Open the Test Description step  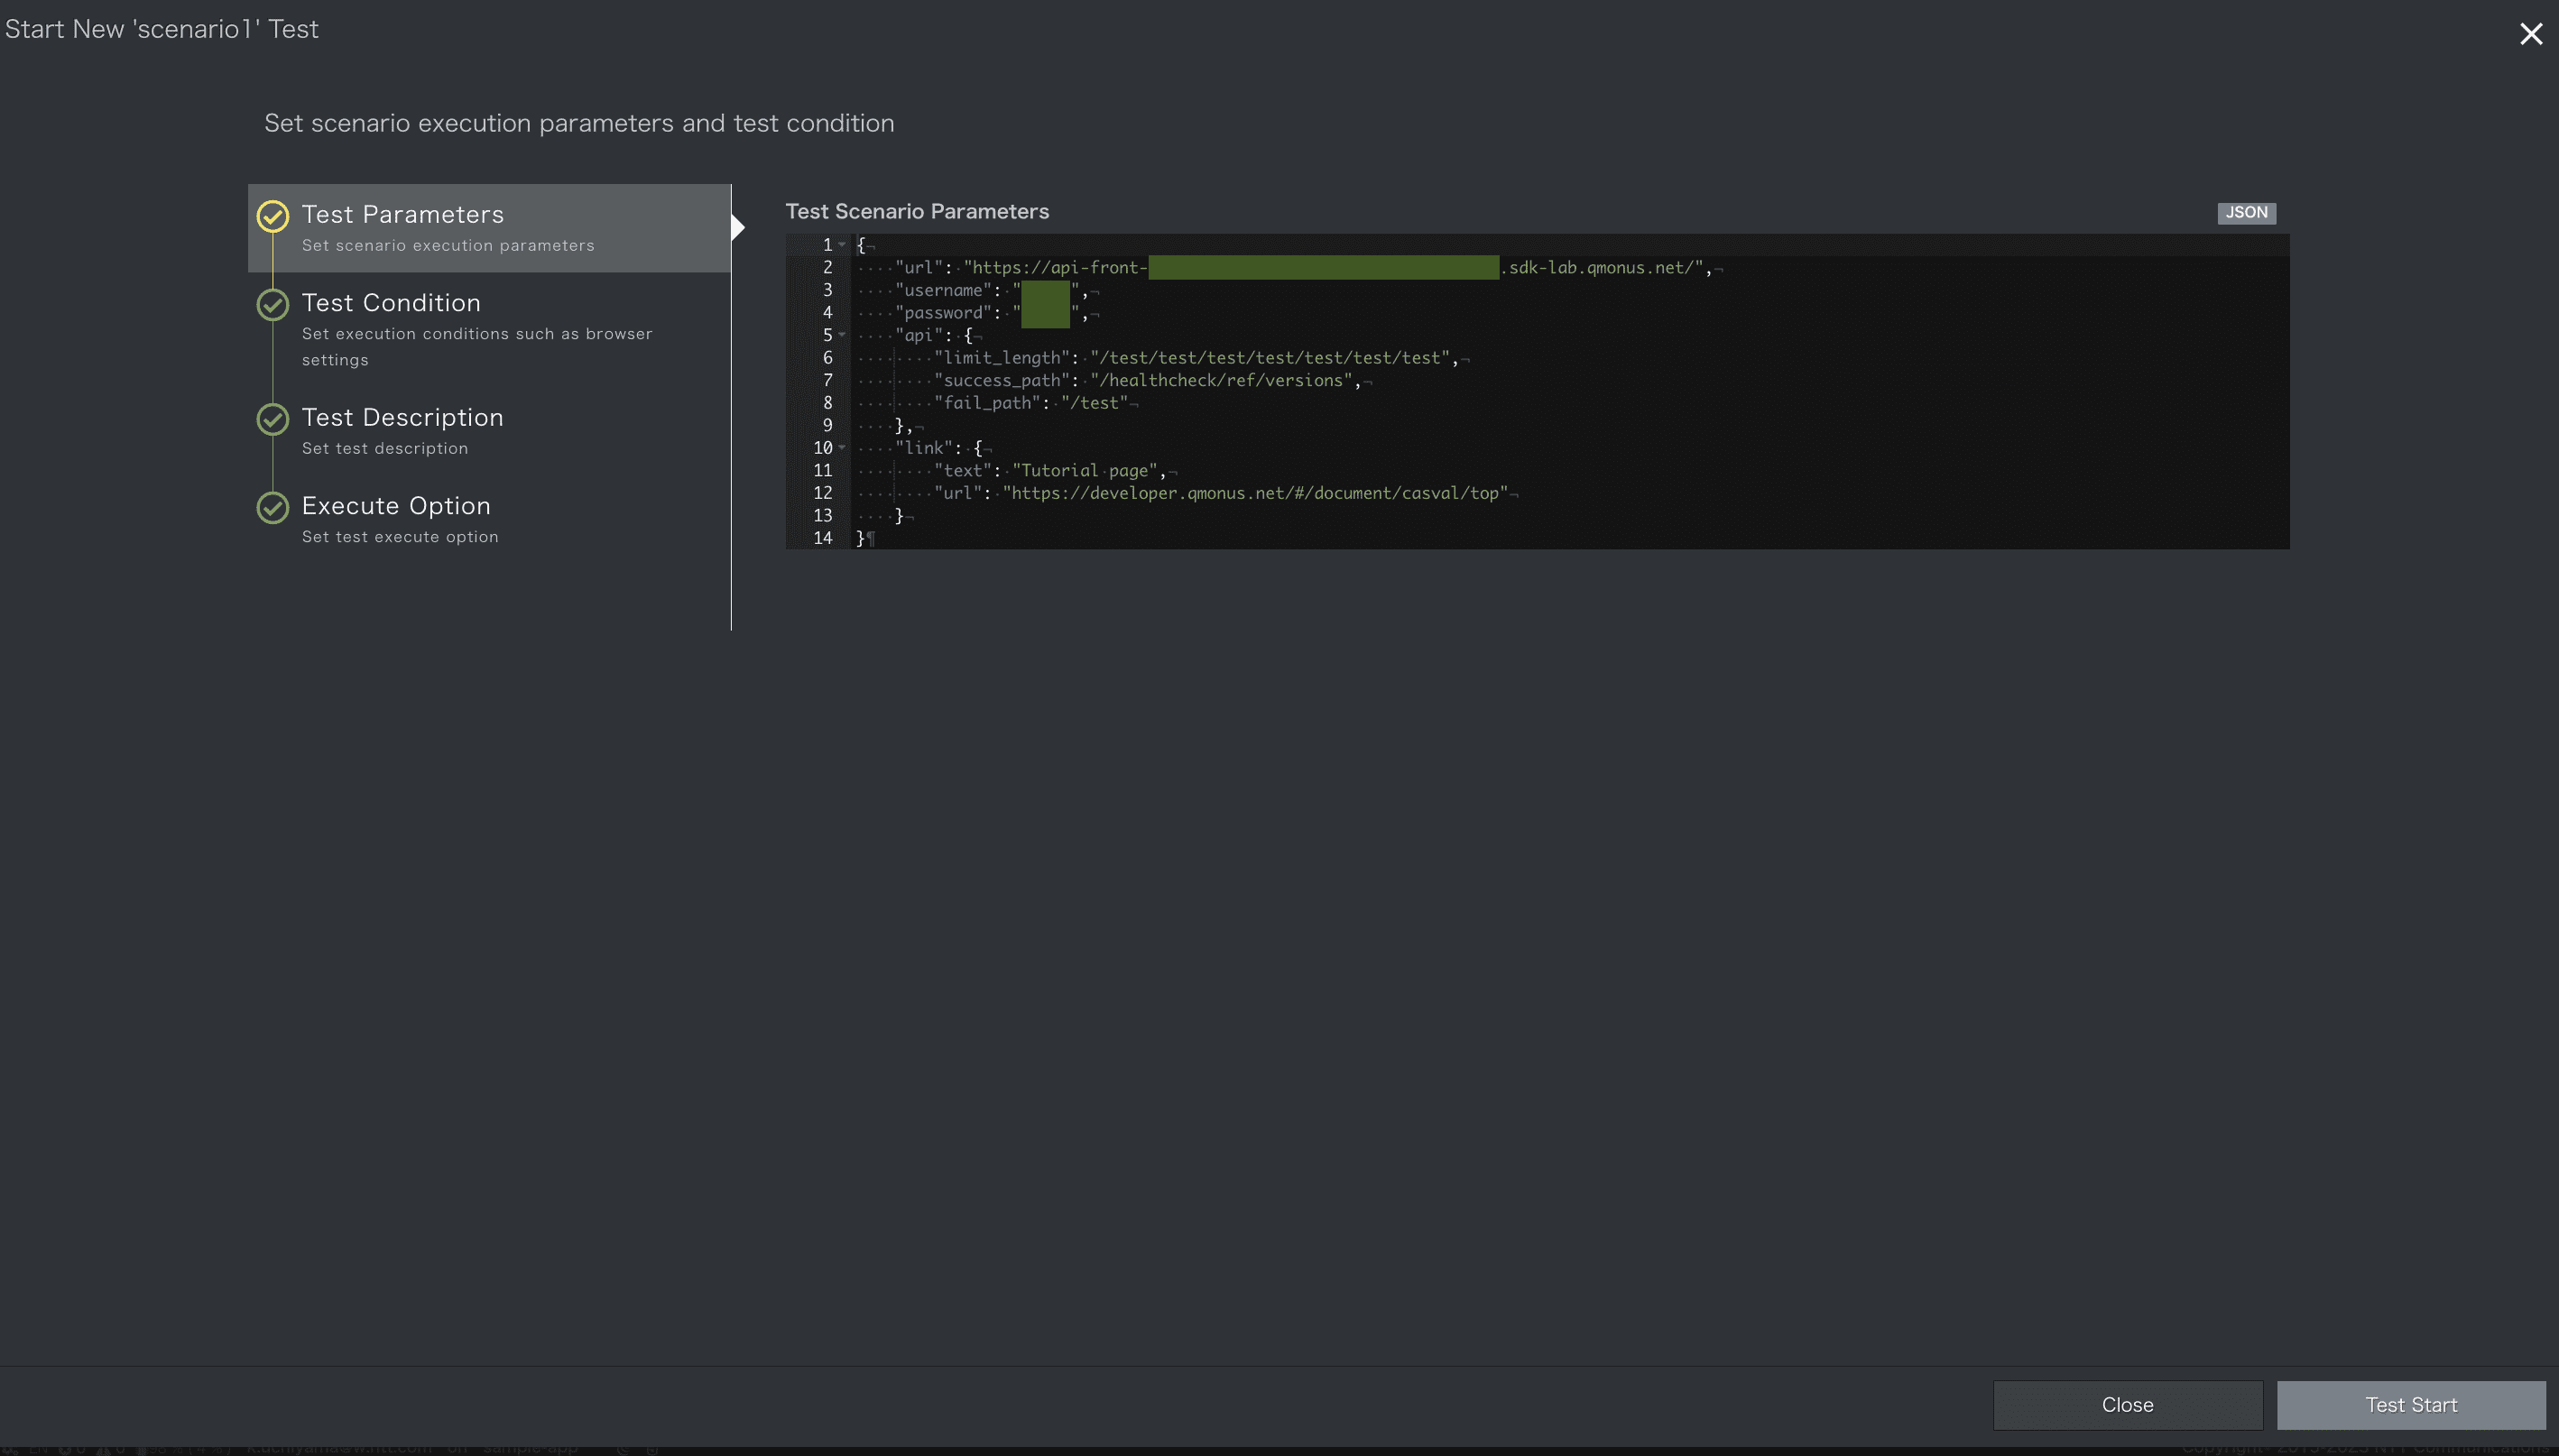[402, 418]
